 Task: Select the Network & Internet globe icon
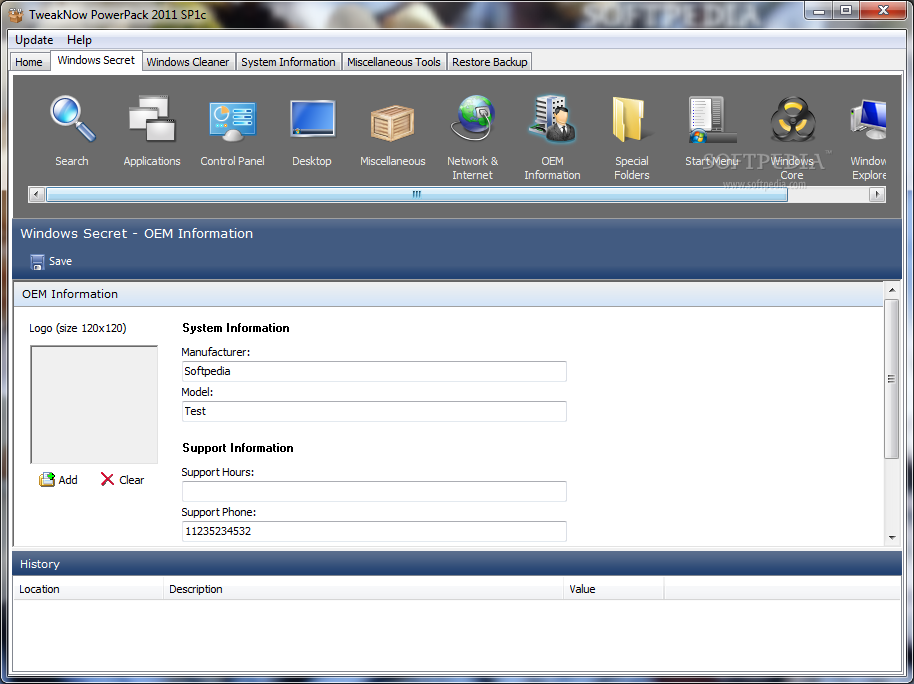click(473, 118)
